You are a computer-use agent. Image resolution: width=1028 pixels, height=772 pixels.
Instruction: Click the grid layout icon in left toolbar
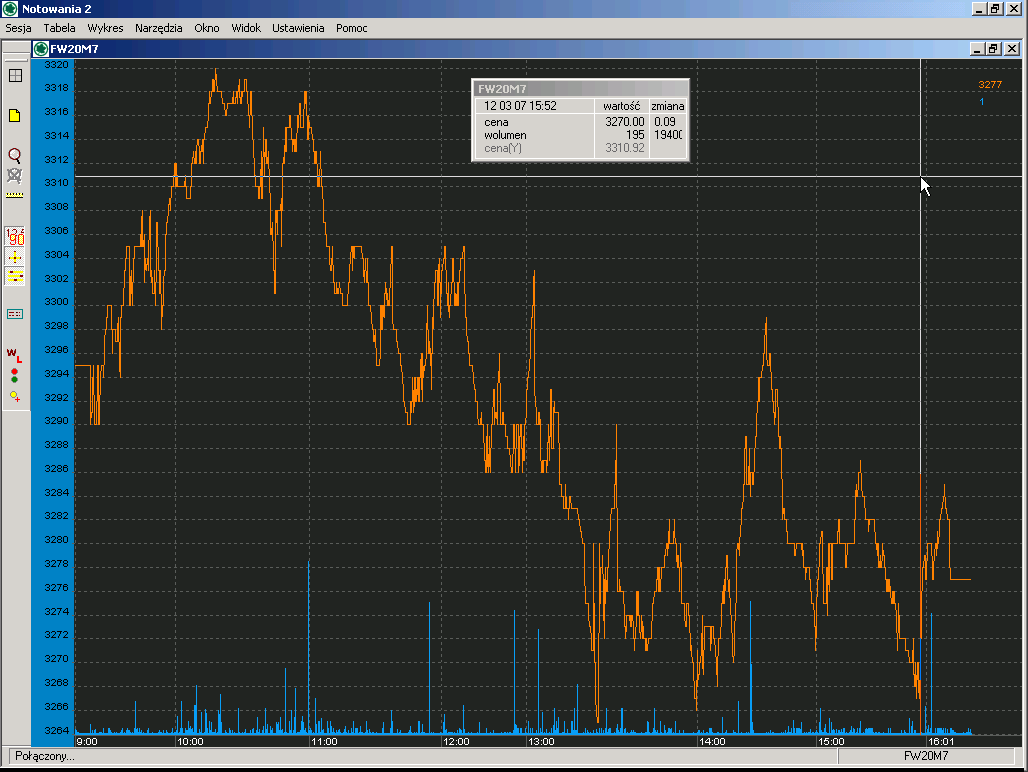pyautogui.click(x=15, y=75)
